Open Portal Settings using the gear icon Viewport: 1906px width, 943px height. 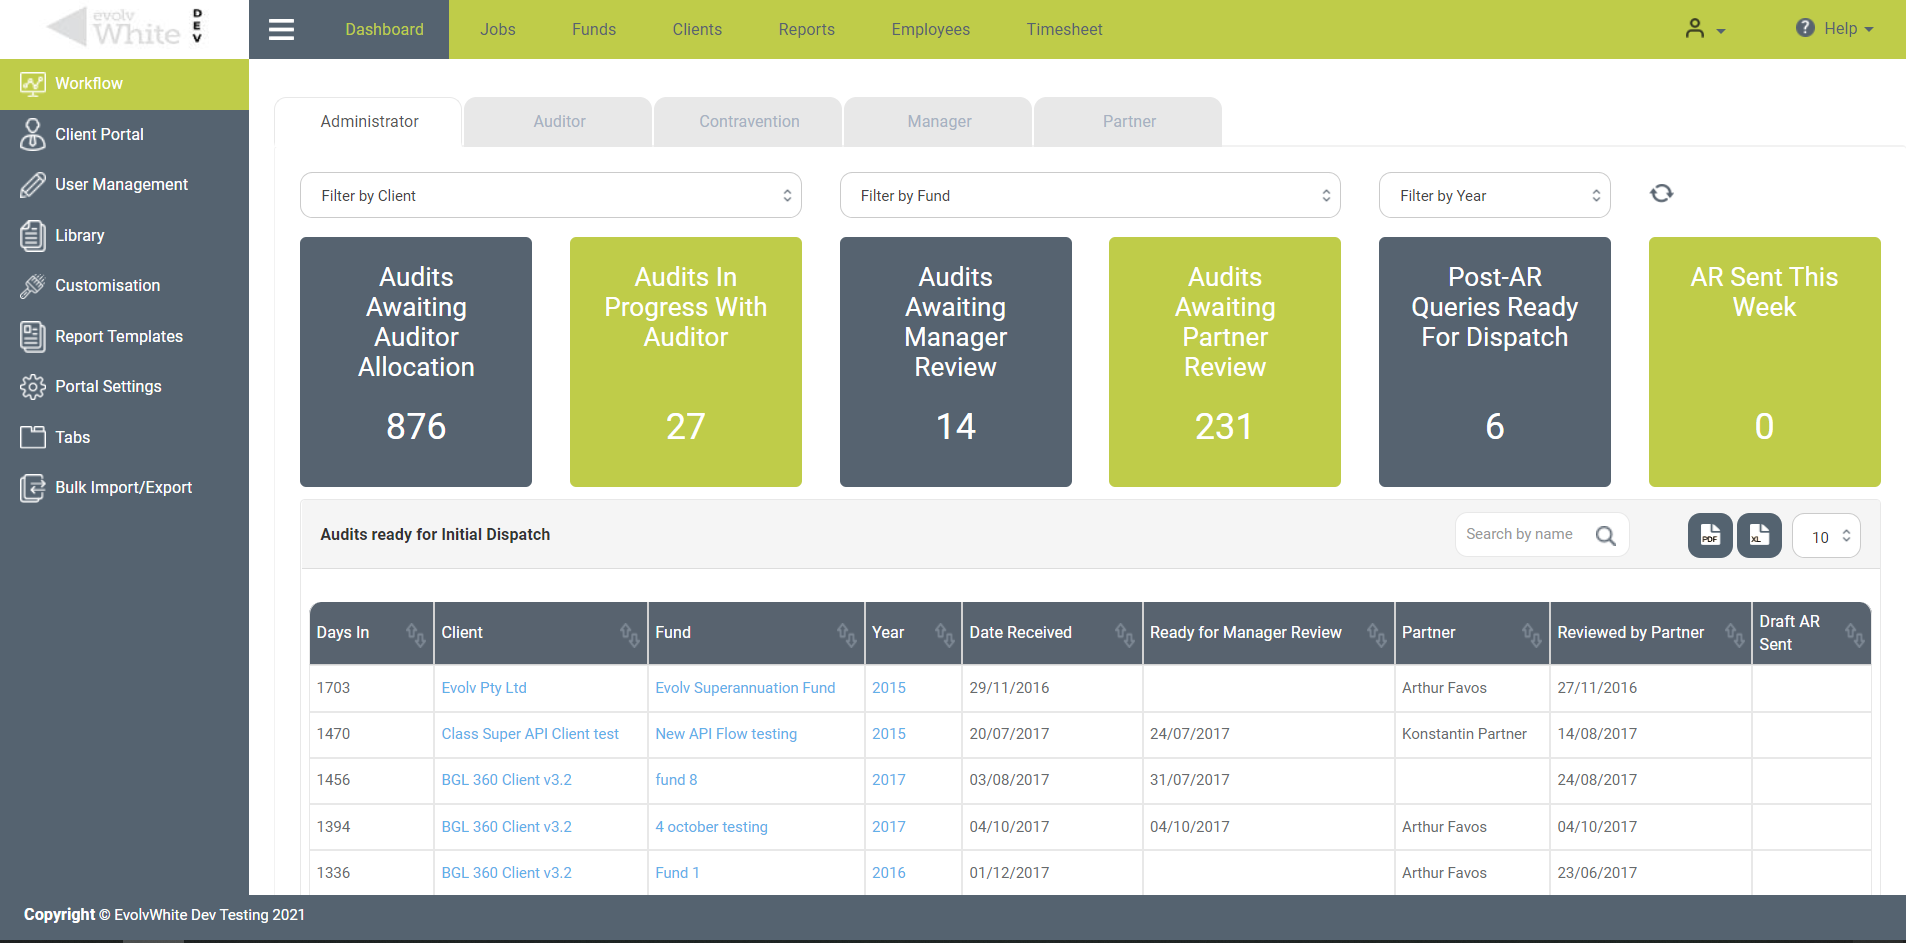(x=32, y=386)
